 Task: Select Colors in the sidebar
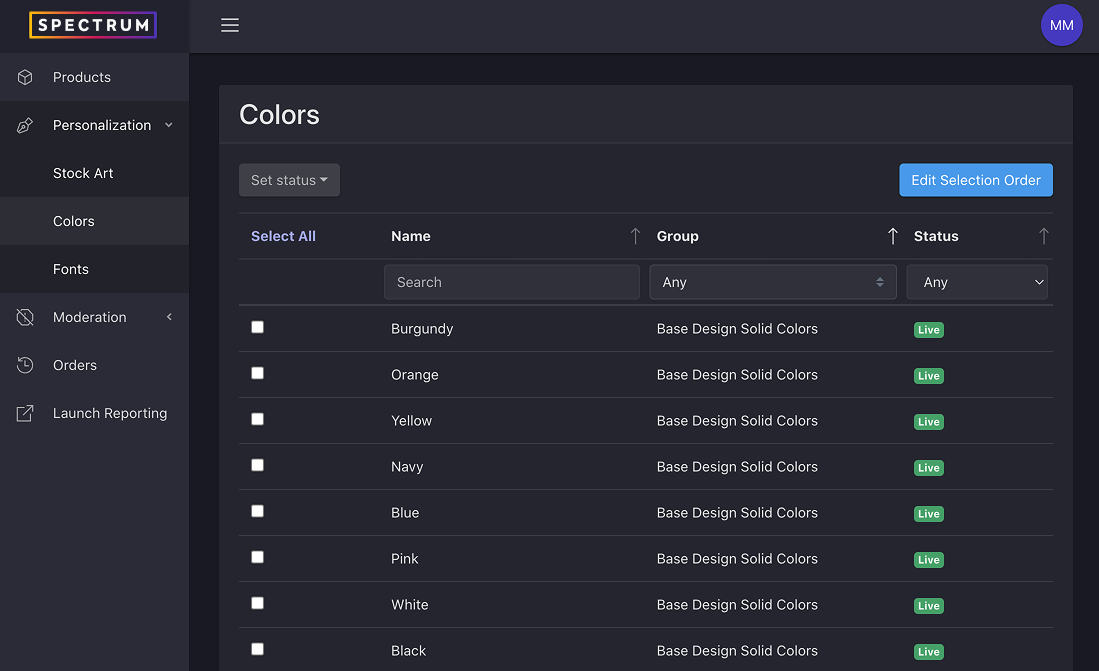tap(95, 221)
